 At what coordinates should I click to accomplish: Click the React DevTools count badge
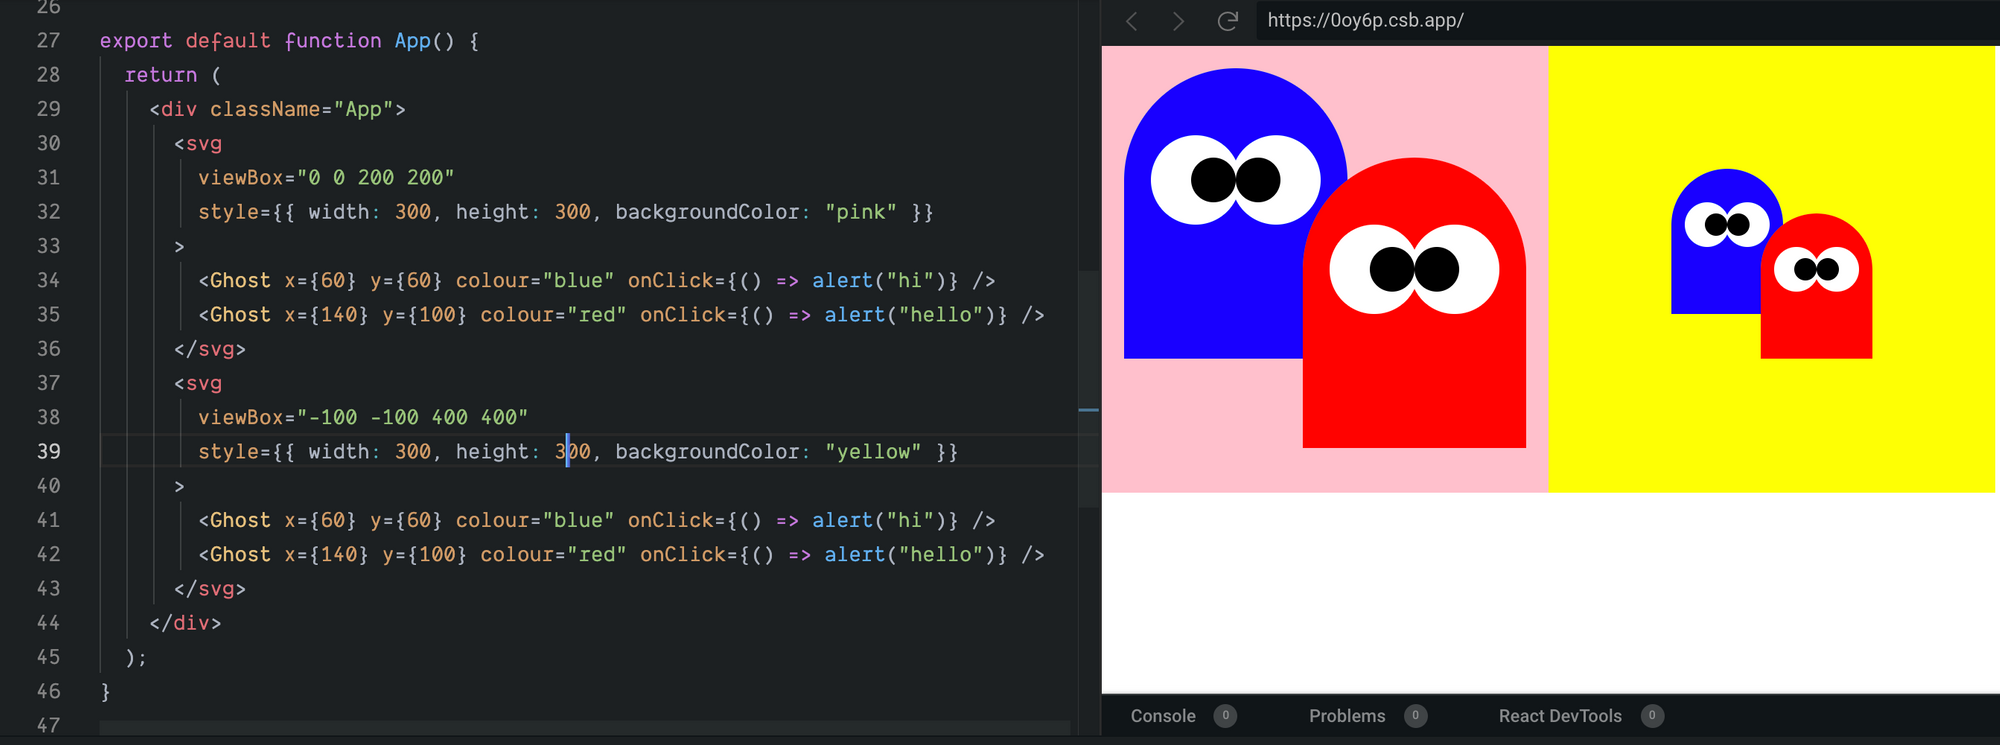coord(1652,716)
